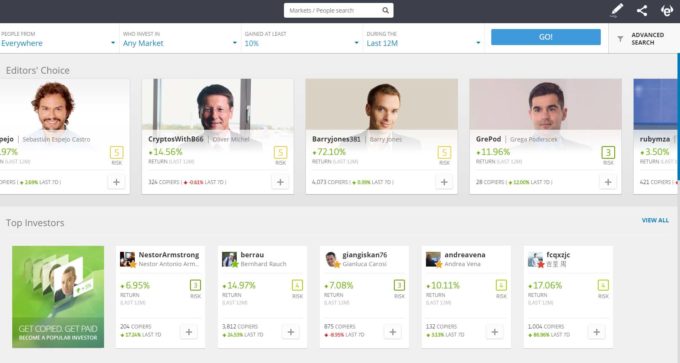Add NestorArmstrong with plus button
This screenshot has width=680, height=363.
(189, 332)
